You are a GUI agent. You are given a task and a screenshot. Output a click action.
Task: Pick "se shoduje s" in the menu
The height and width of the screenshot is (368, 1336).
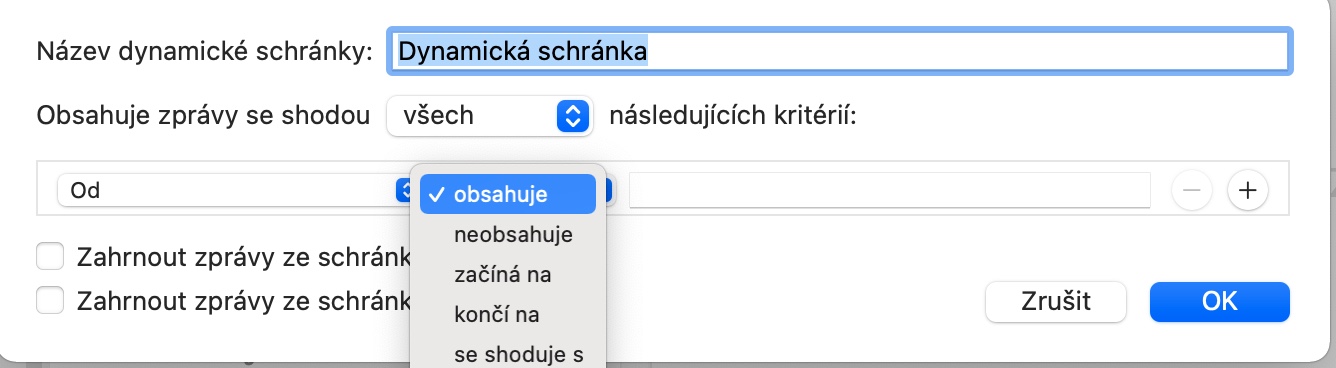click(x=518, y=354)
